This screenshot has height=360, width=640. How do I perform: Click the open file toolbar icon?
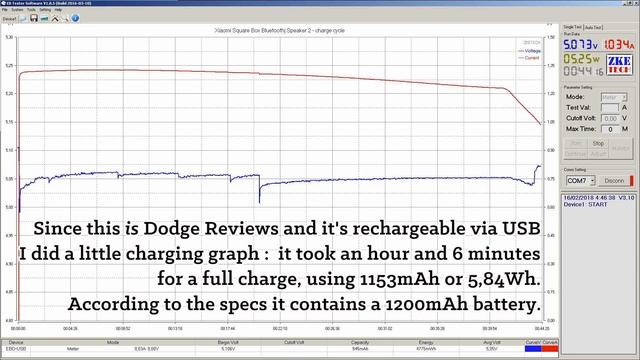coord(23,18)
